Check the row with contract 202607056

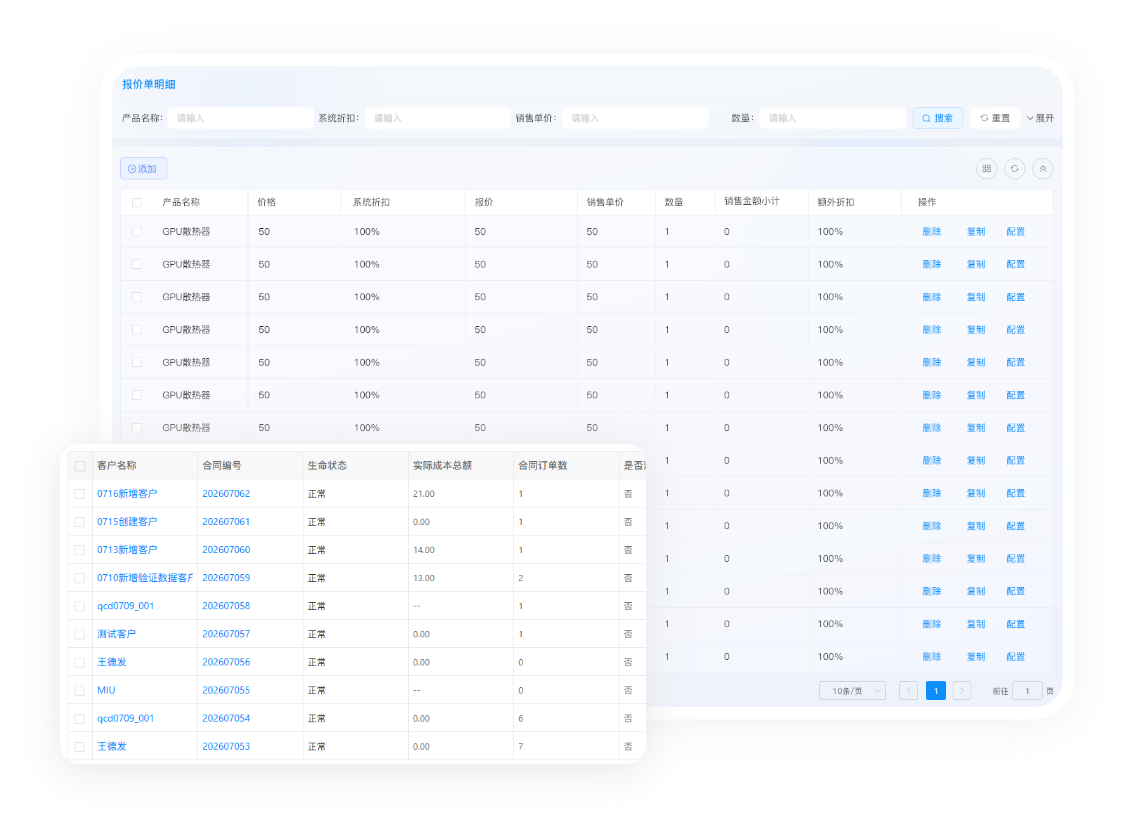80,663
